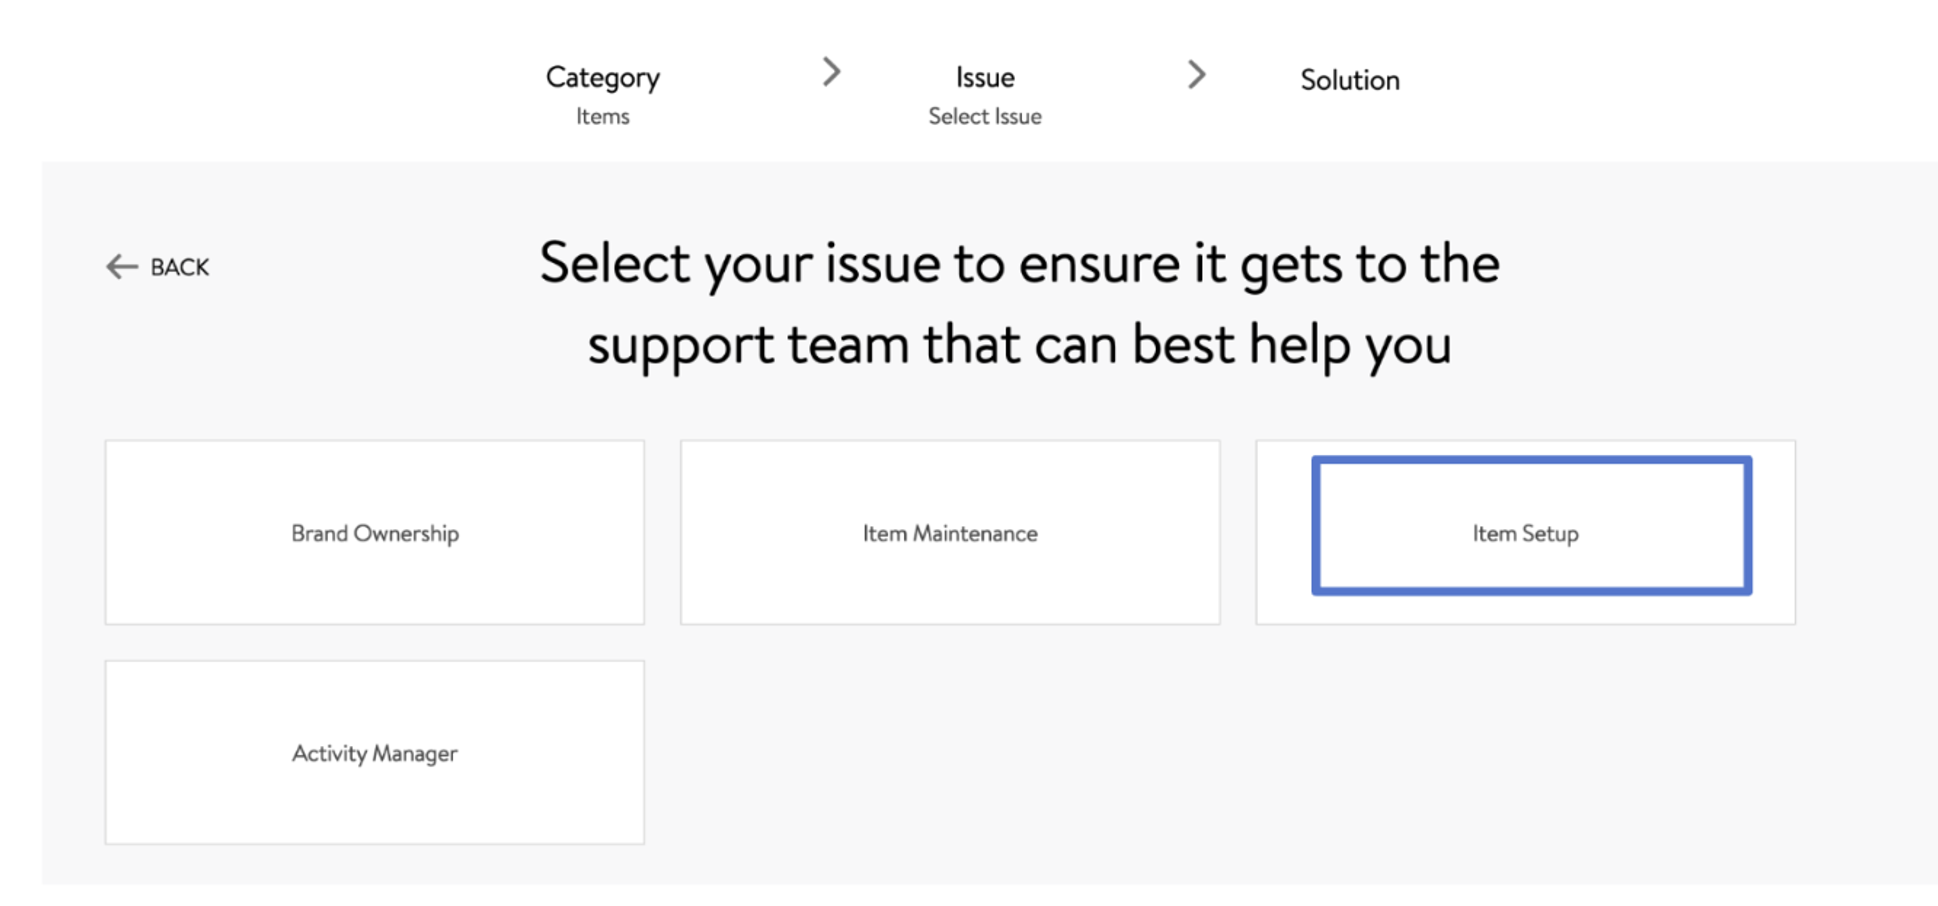Click the 'Item Setup' text inside blue box

point(1526,534)
